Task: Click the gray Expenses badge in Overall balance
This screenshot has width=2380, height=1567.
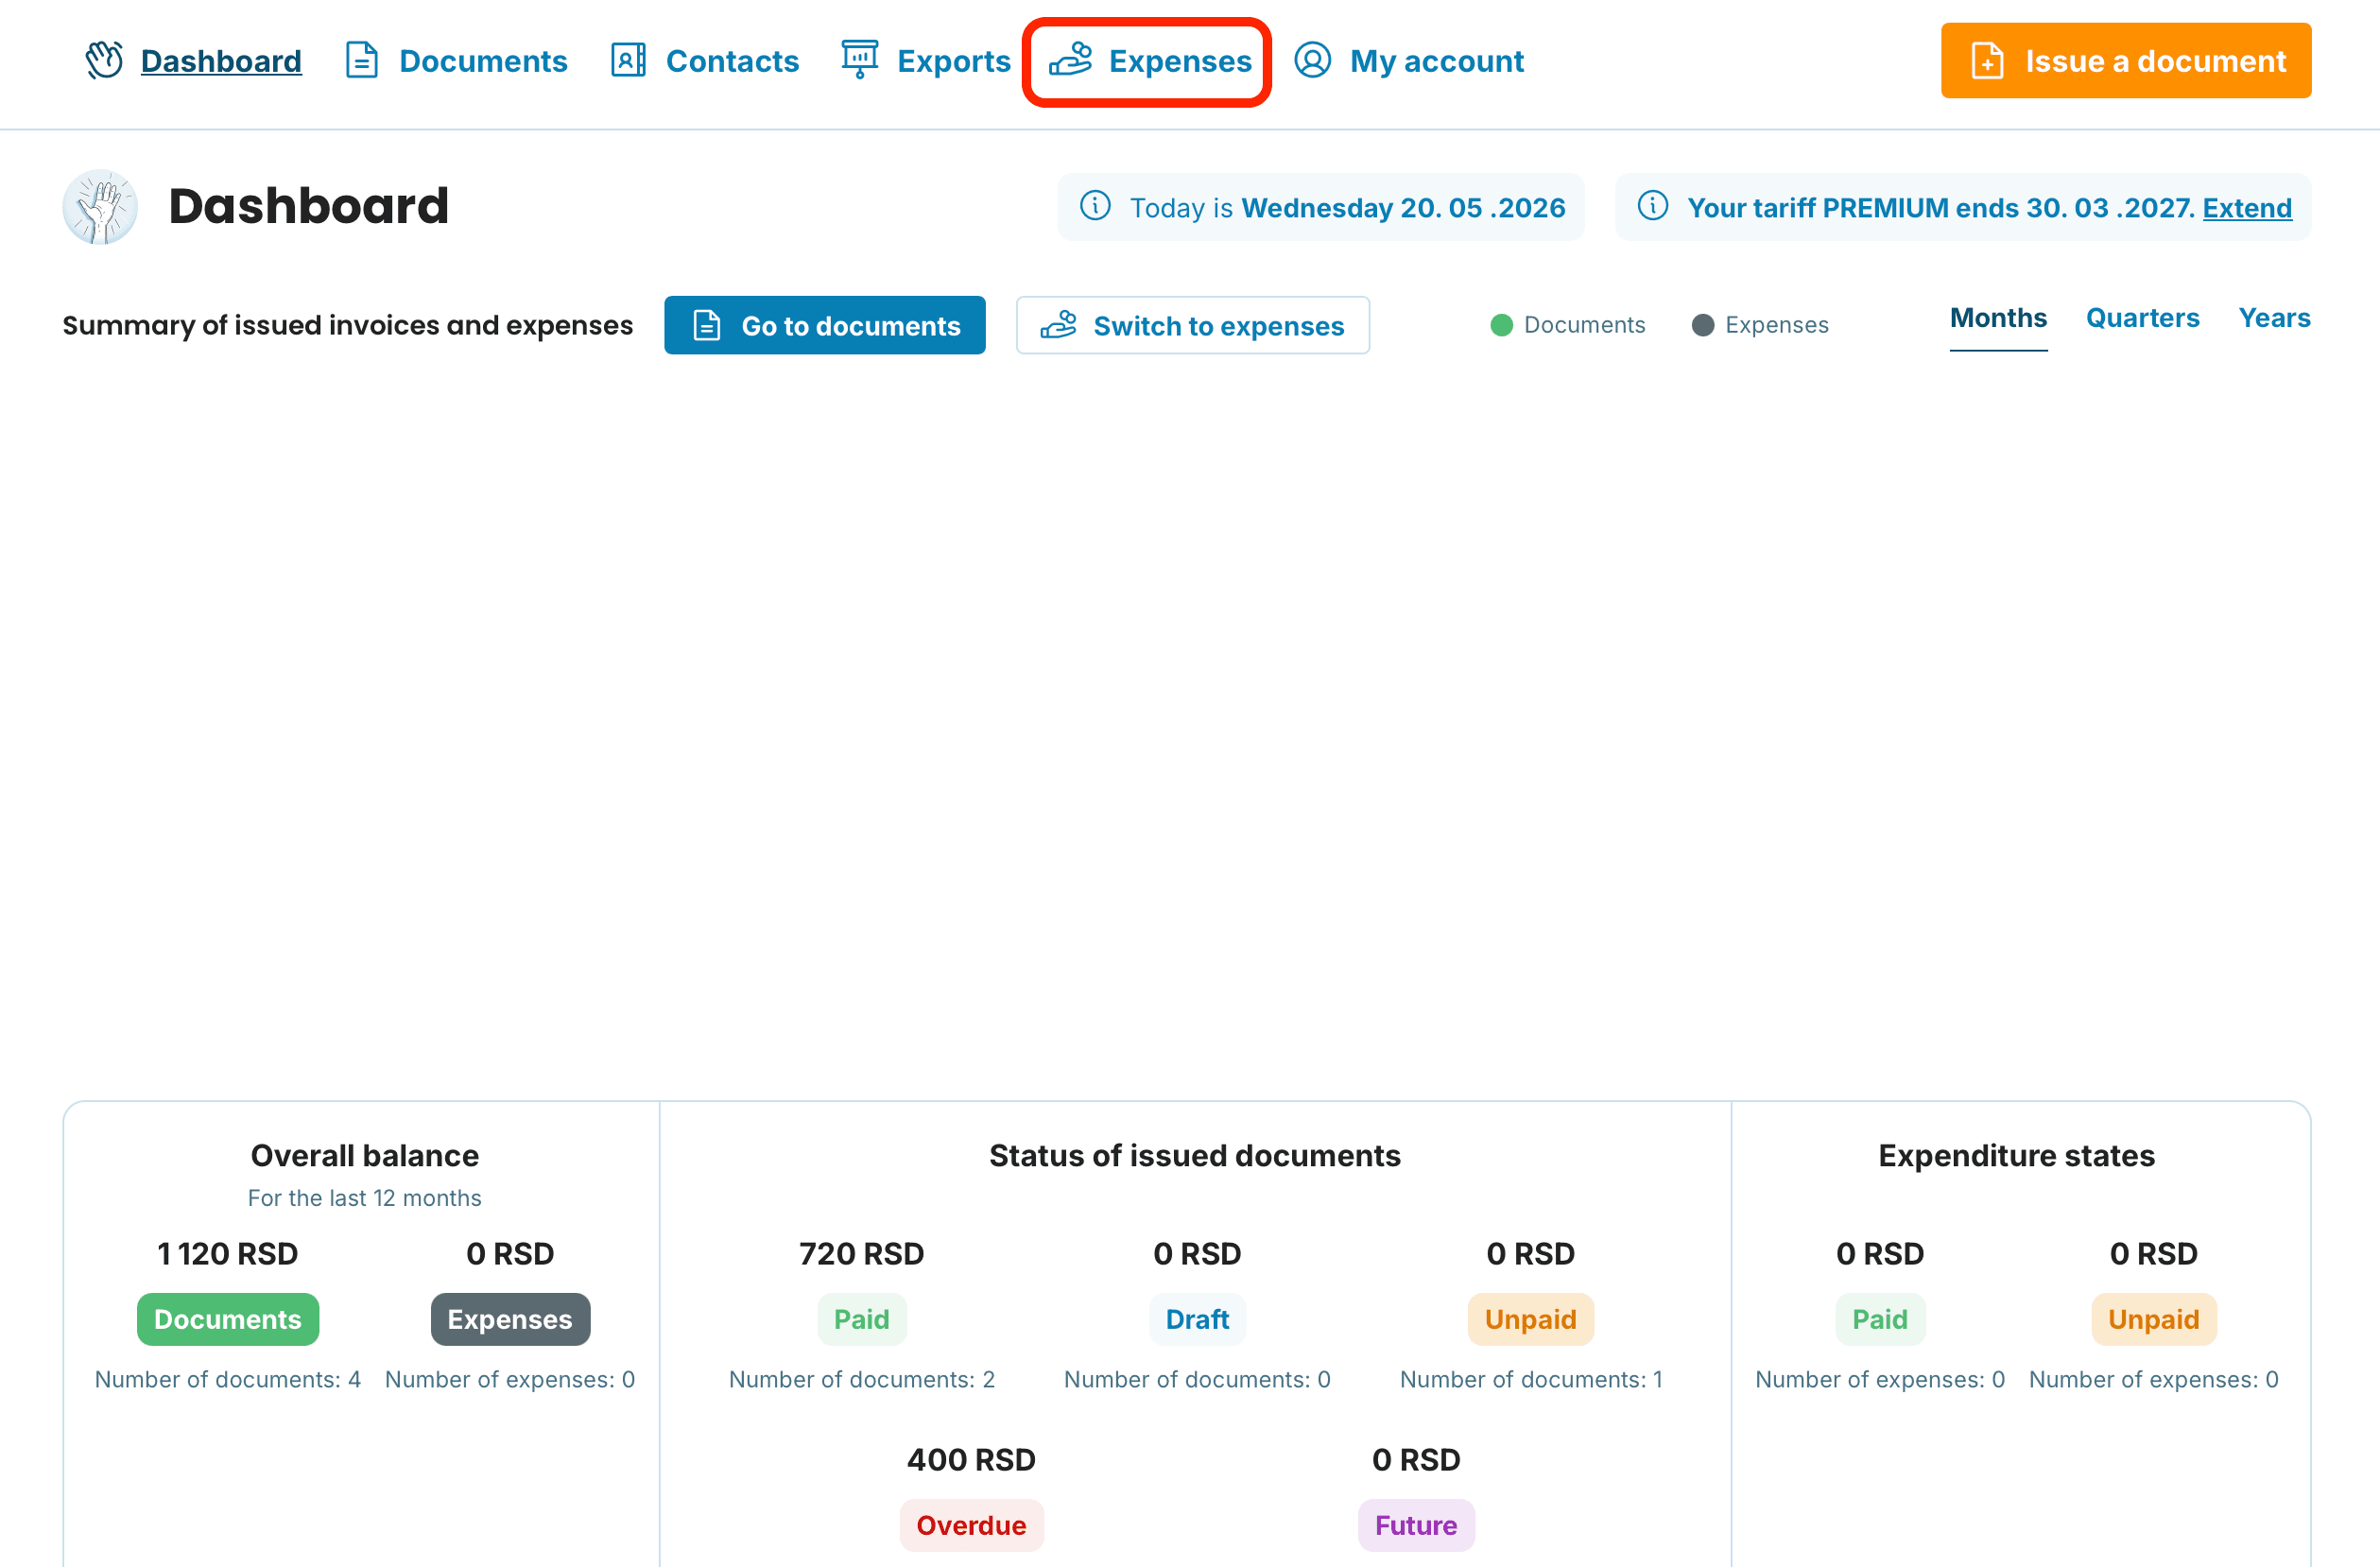Action: (x=510, y=1319)
